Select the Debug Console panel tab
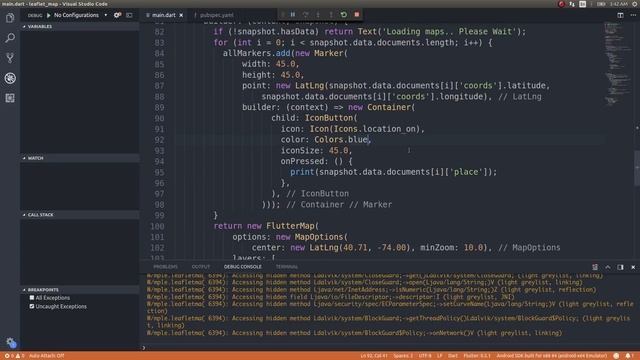The height and width of the screenshot is (360, 640). pyautogui.click(x=242, y=267)
